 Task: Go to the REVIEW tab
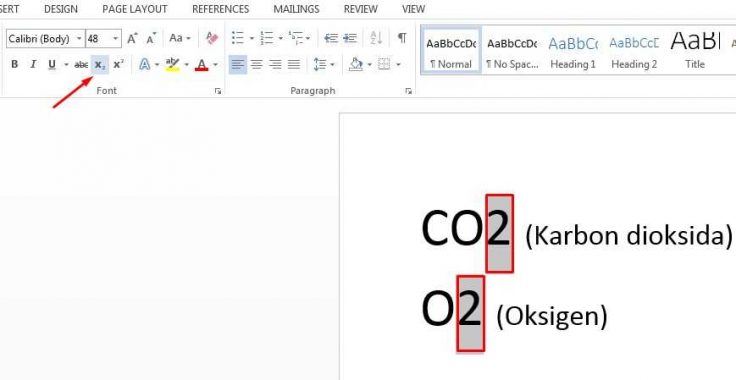coord(360,9)
